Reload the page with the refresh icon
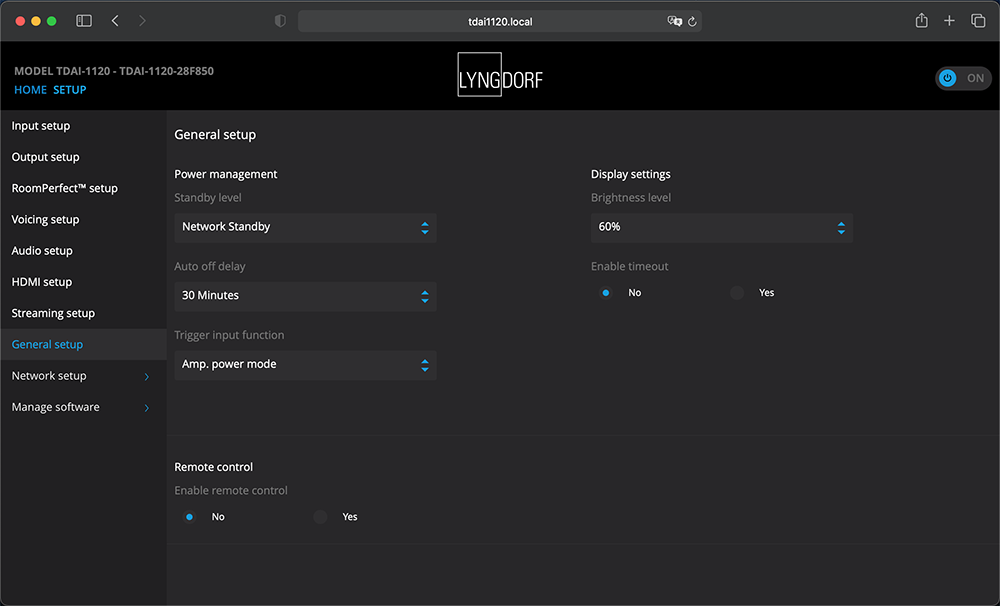The height and width of the screenshot is (606, 1000). point(692,21)
